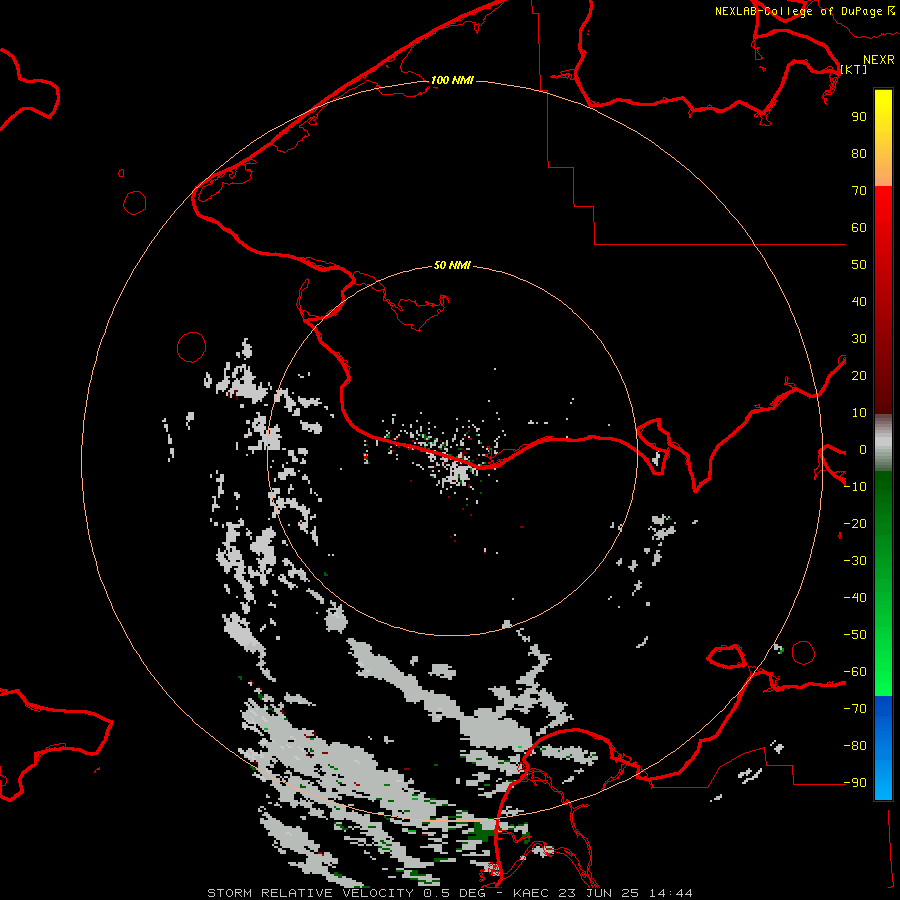
Task: Click the 14:44 timestamp in the caption
Action: [671, 893]
